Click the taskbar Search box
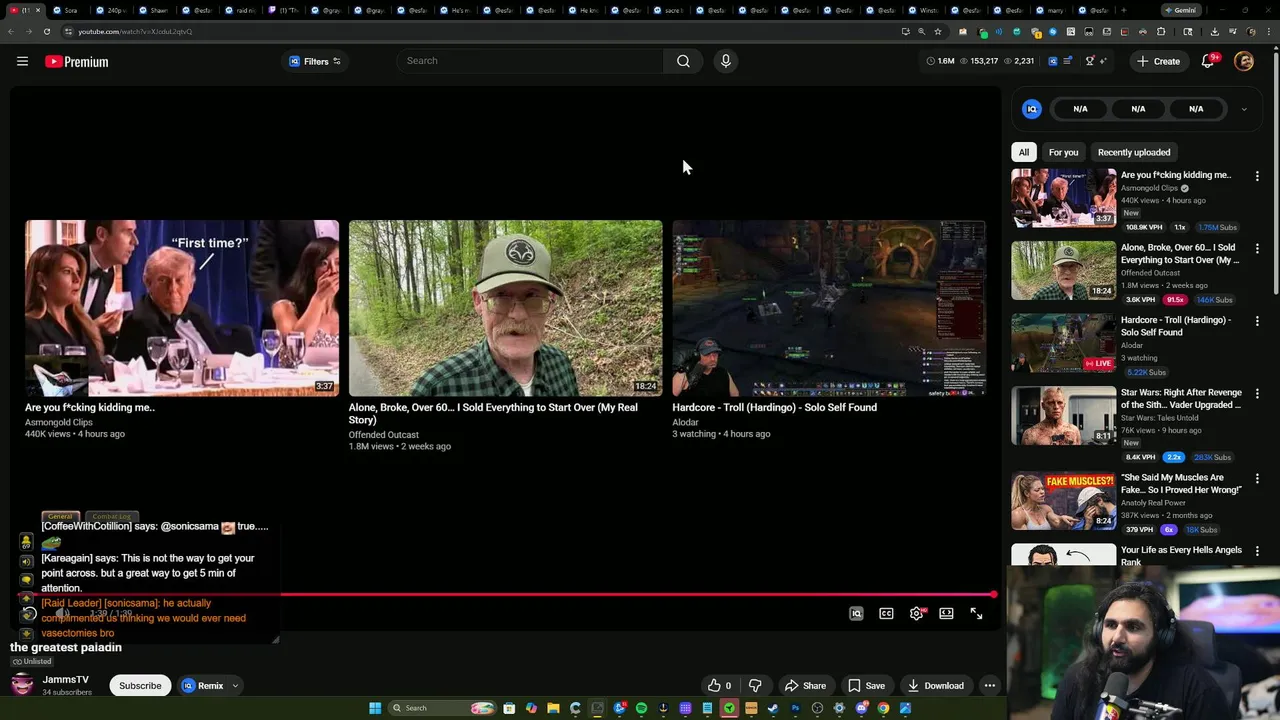Viewport: 1280px width, 720px height. point(442,708)
